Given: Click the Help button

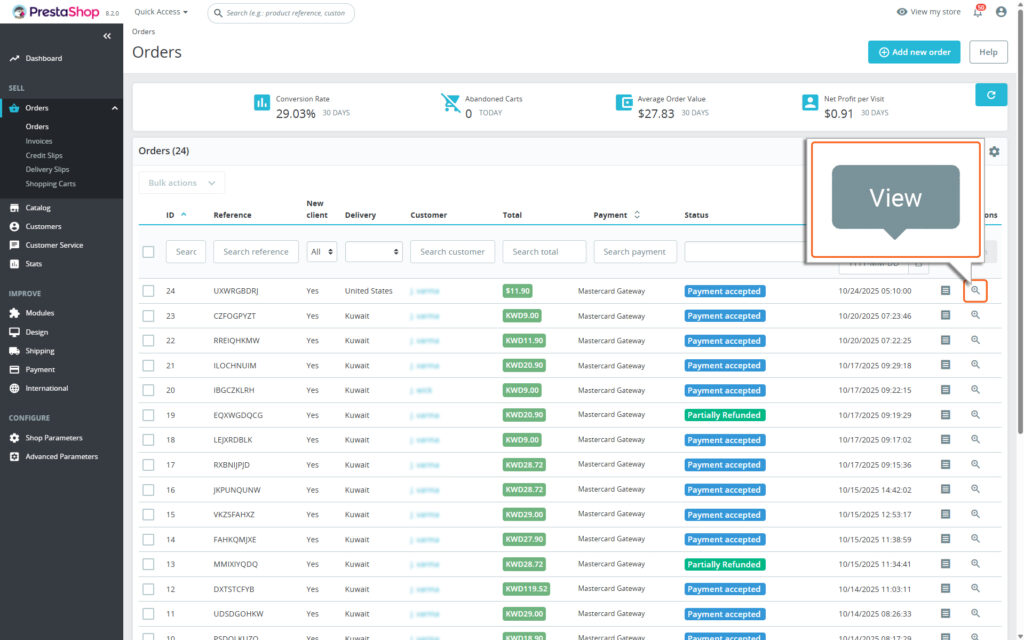Looking at the screenshot, I should point(988,52).
